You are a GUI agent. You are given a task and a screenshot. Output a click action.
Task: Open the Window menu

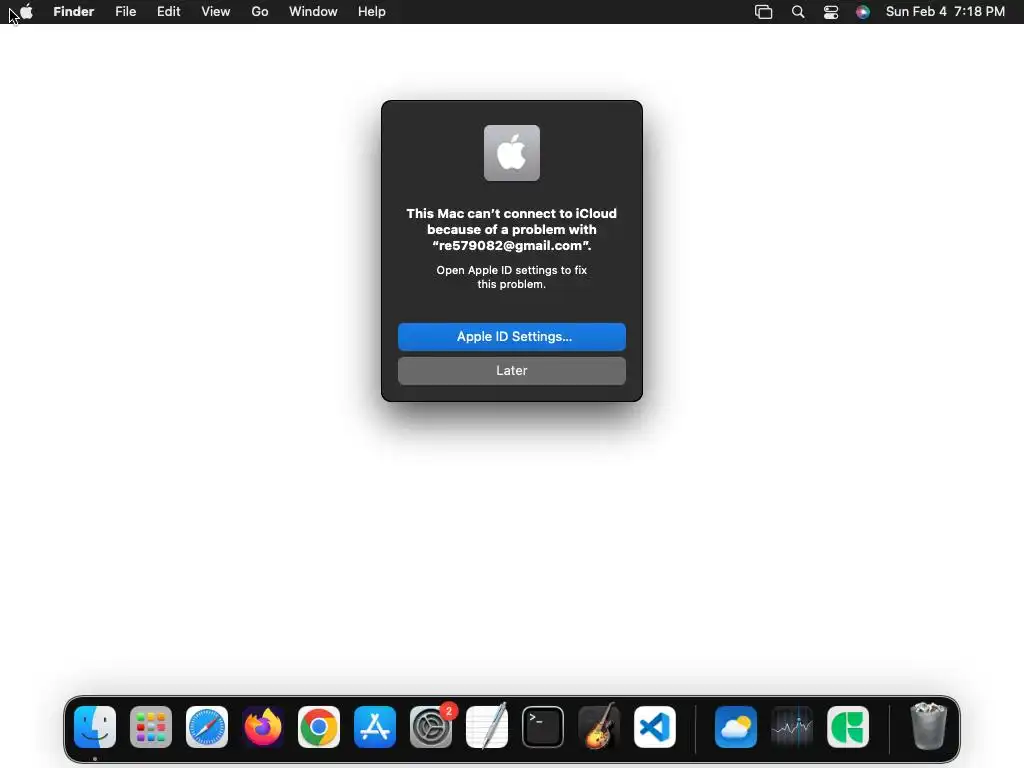pyautogui.click(x=313, y=12)
